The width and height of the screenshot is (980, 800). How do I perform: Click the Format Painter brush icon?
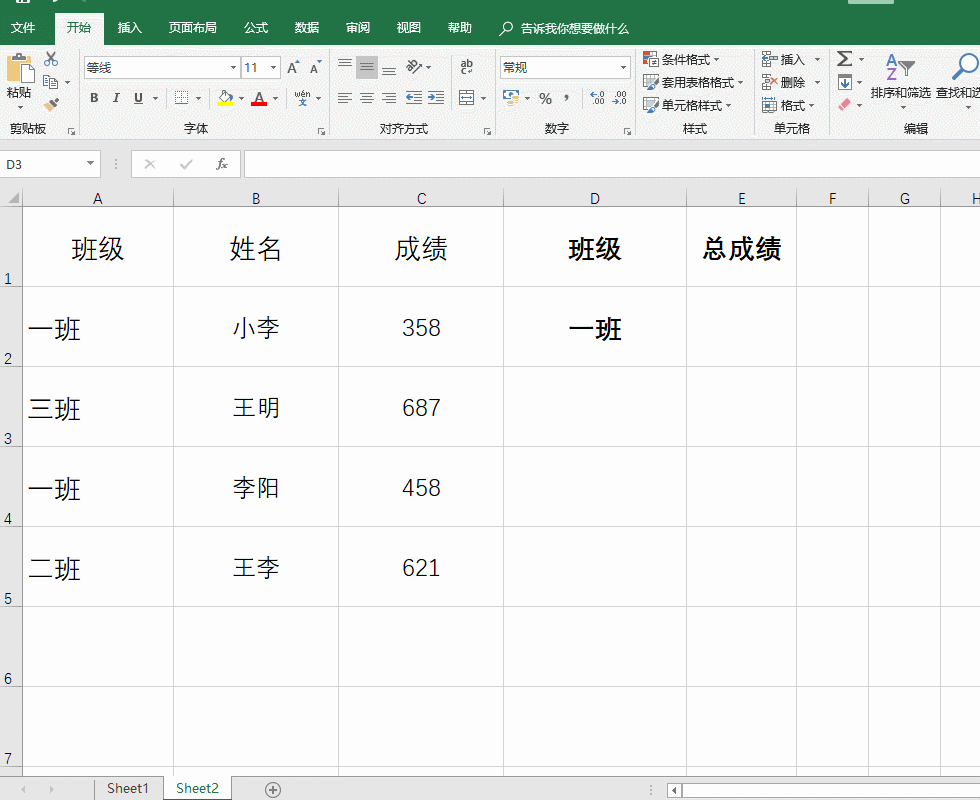[51, 104]
